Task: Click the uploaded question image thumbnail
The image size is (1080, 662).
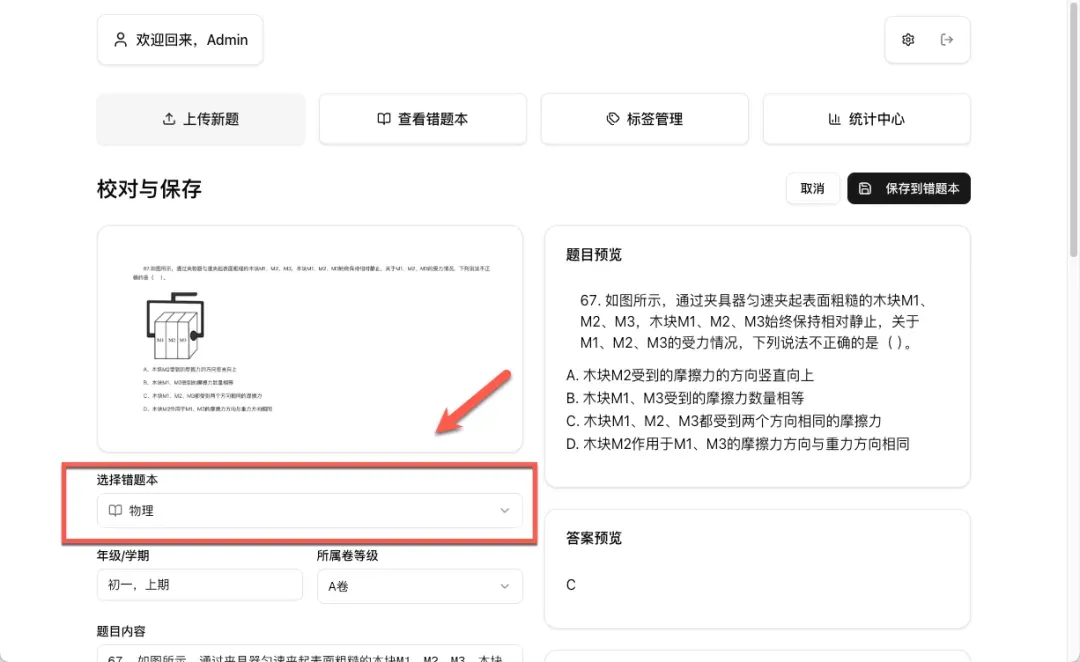Action: coord(310,339)
